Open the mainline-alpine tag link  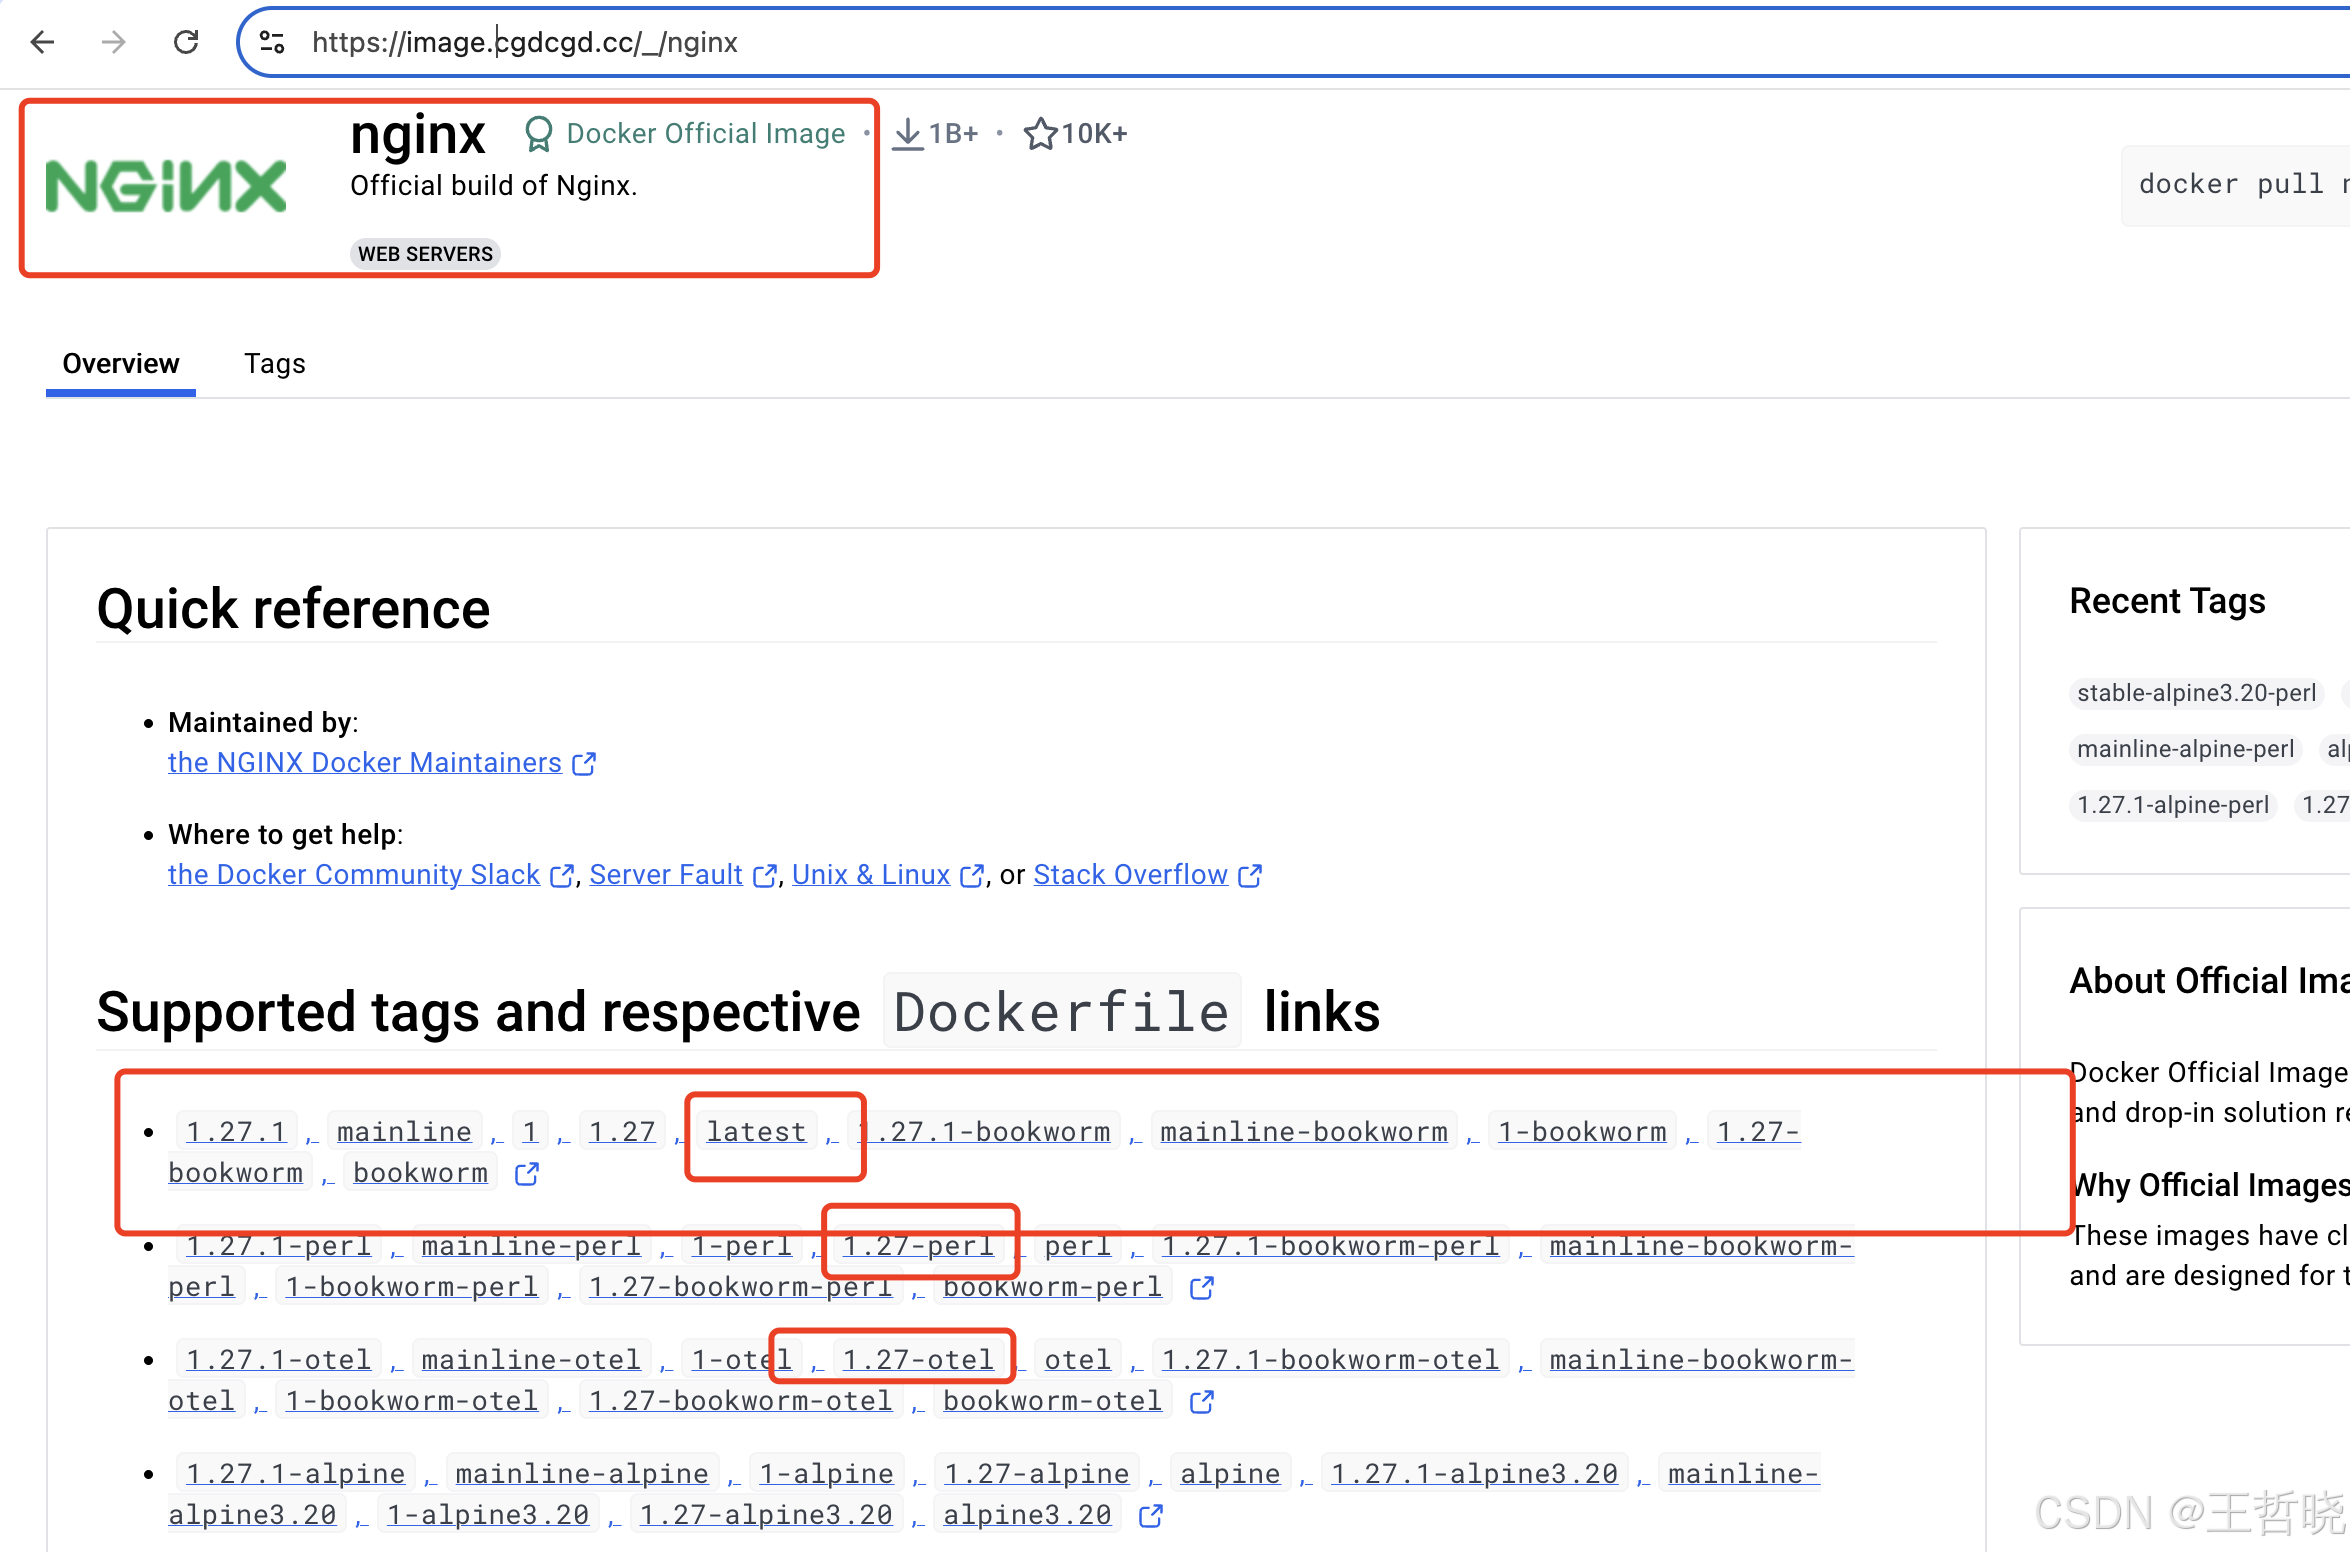click(582, 1474)
